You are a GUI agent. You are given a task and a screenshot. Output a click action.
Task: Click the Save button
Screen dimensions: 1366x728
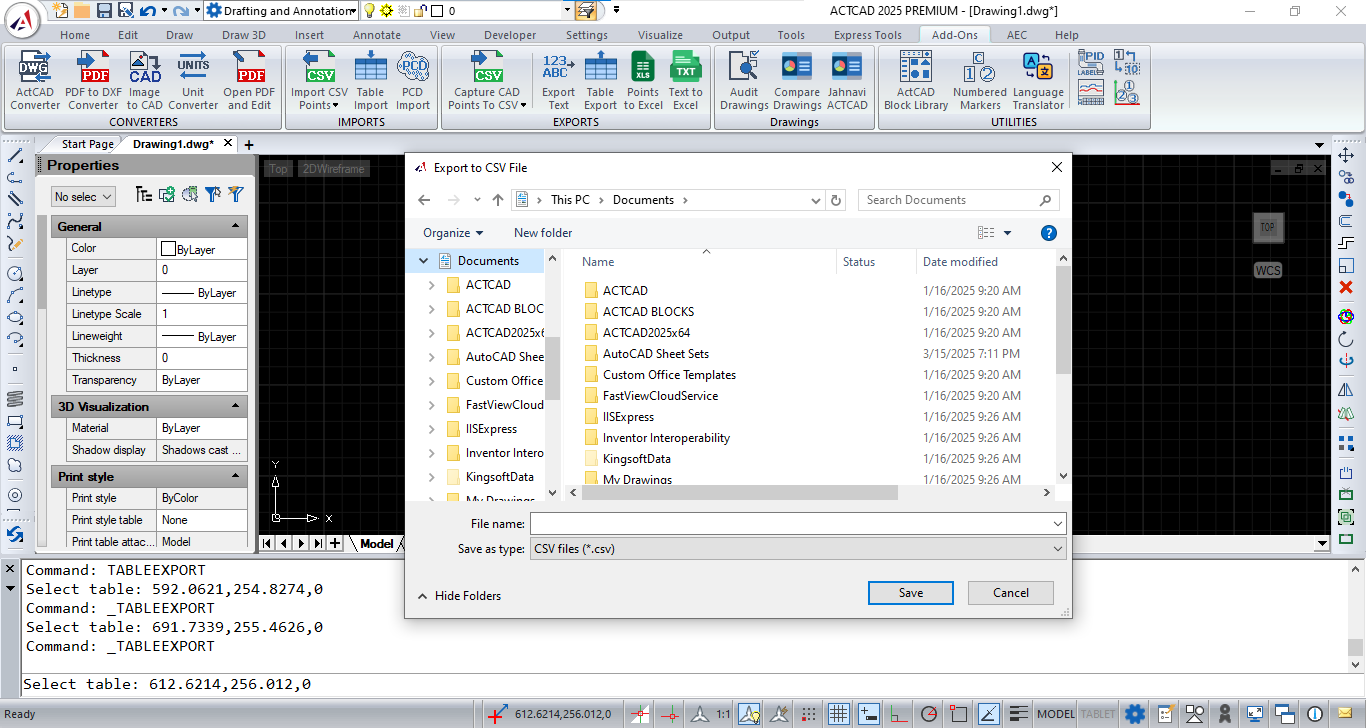click(911, 593)
